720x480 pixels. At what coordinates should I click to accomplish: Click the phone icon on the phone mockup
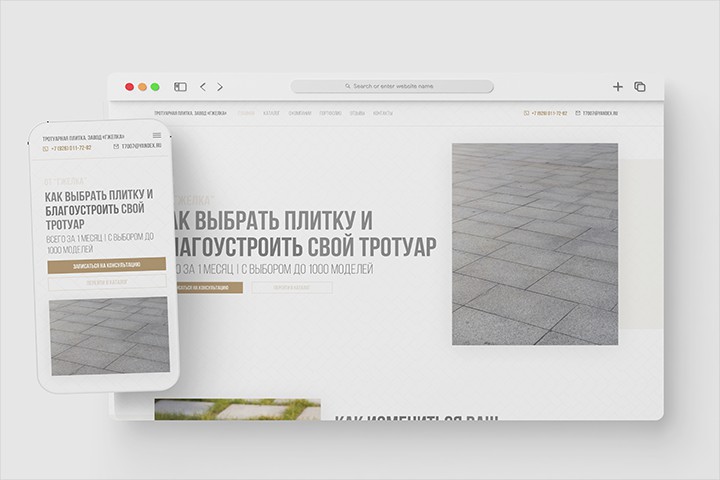(x=45, y=149)
